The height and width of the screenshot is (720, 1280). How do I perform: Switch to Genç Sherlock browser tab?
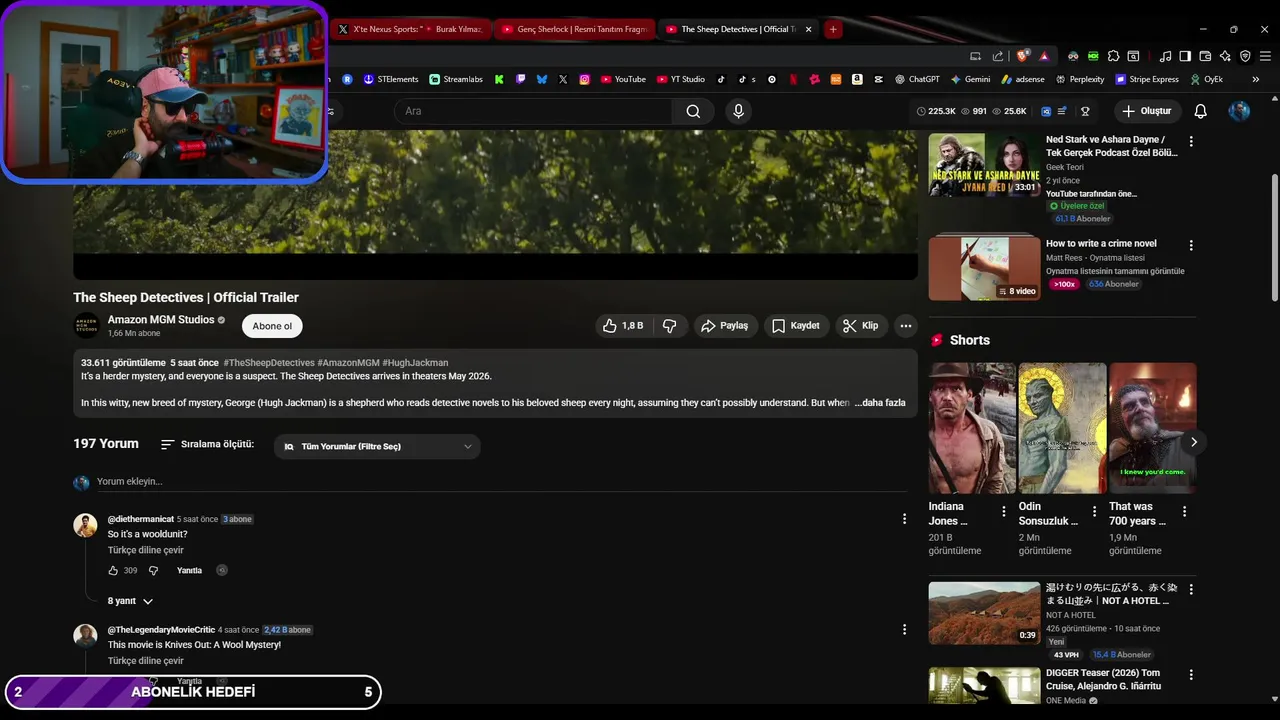point(575,29)
